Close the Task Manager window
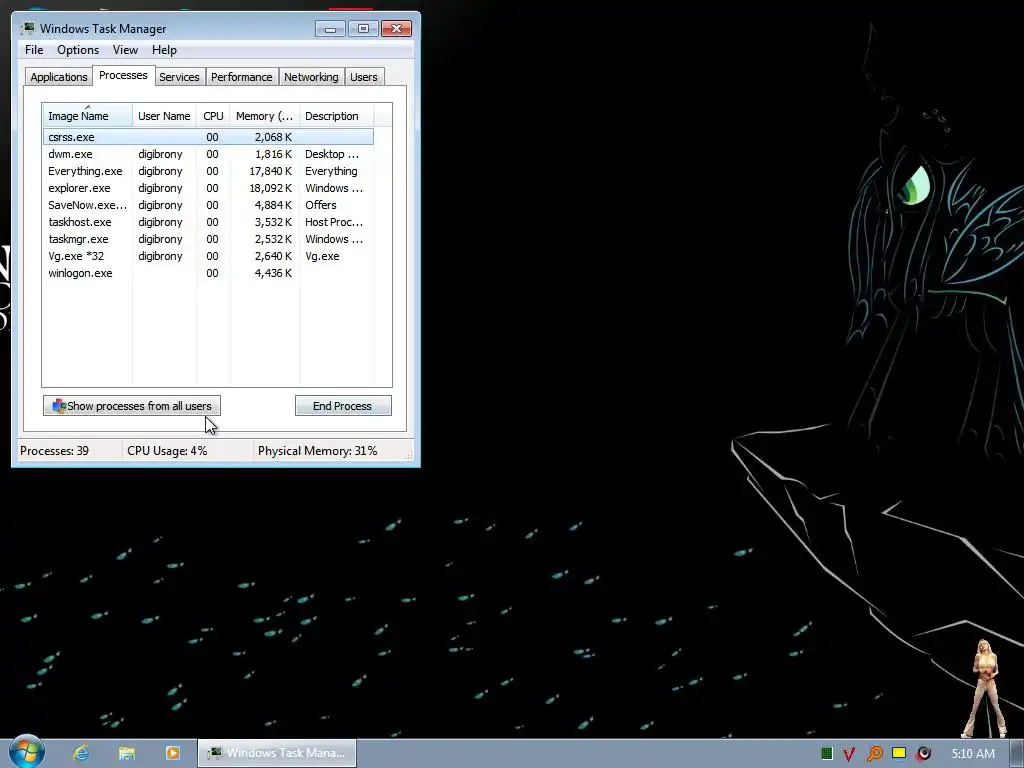Viewport: 1024px width, 768px height. coord(396,29)
